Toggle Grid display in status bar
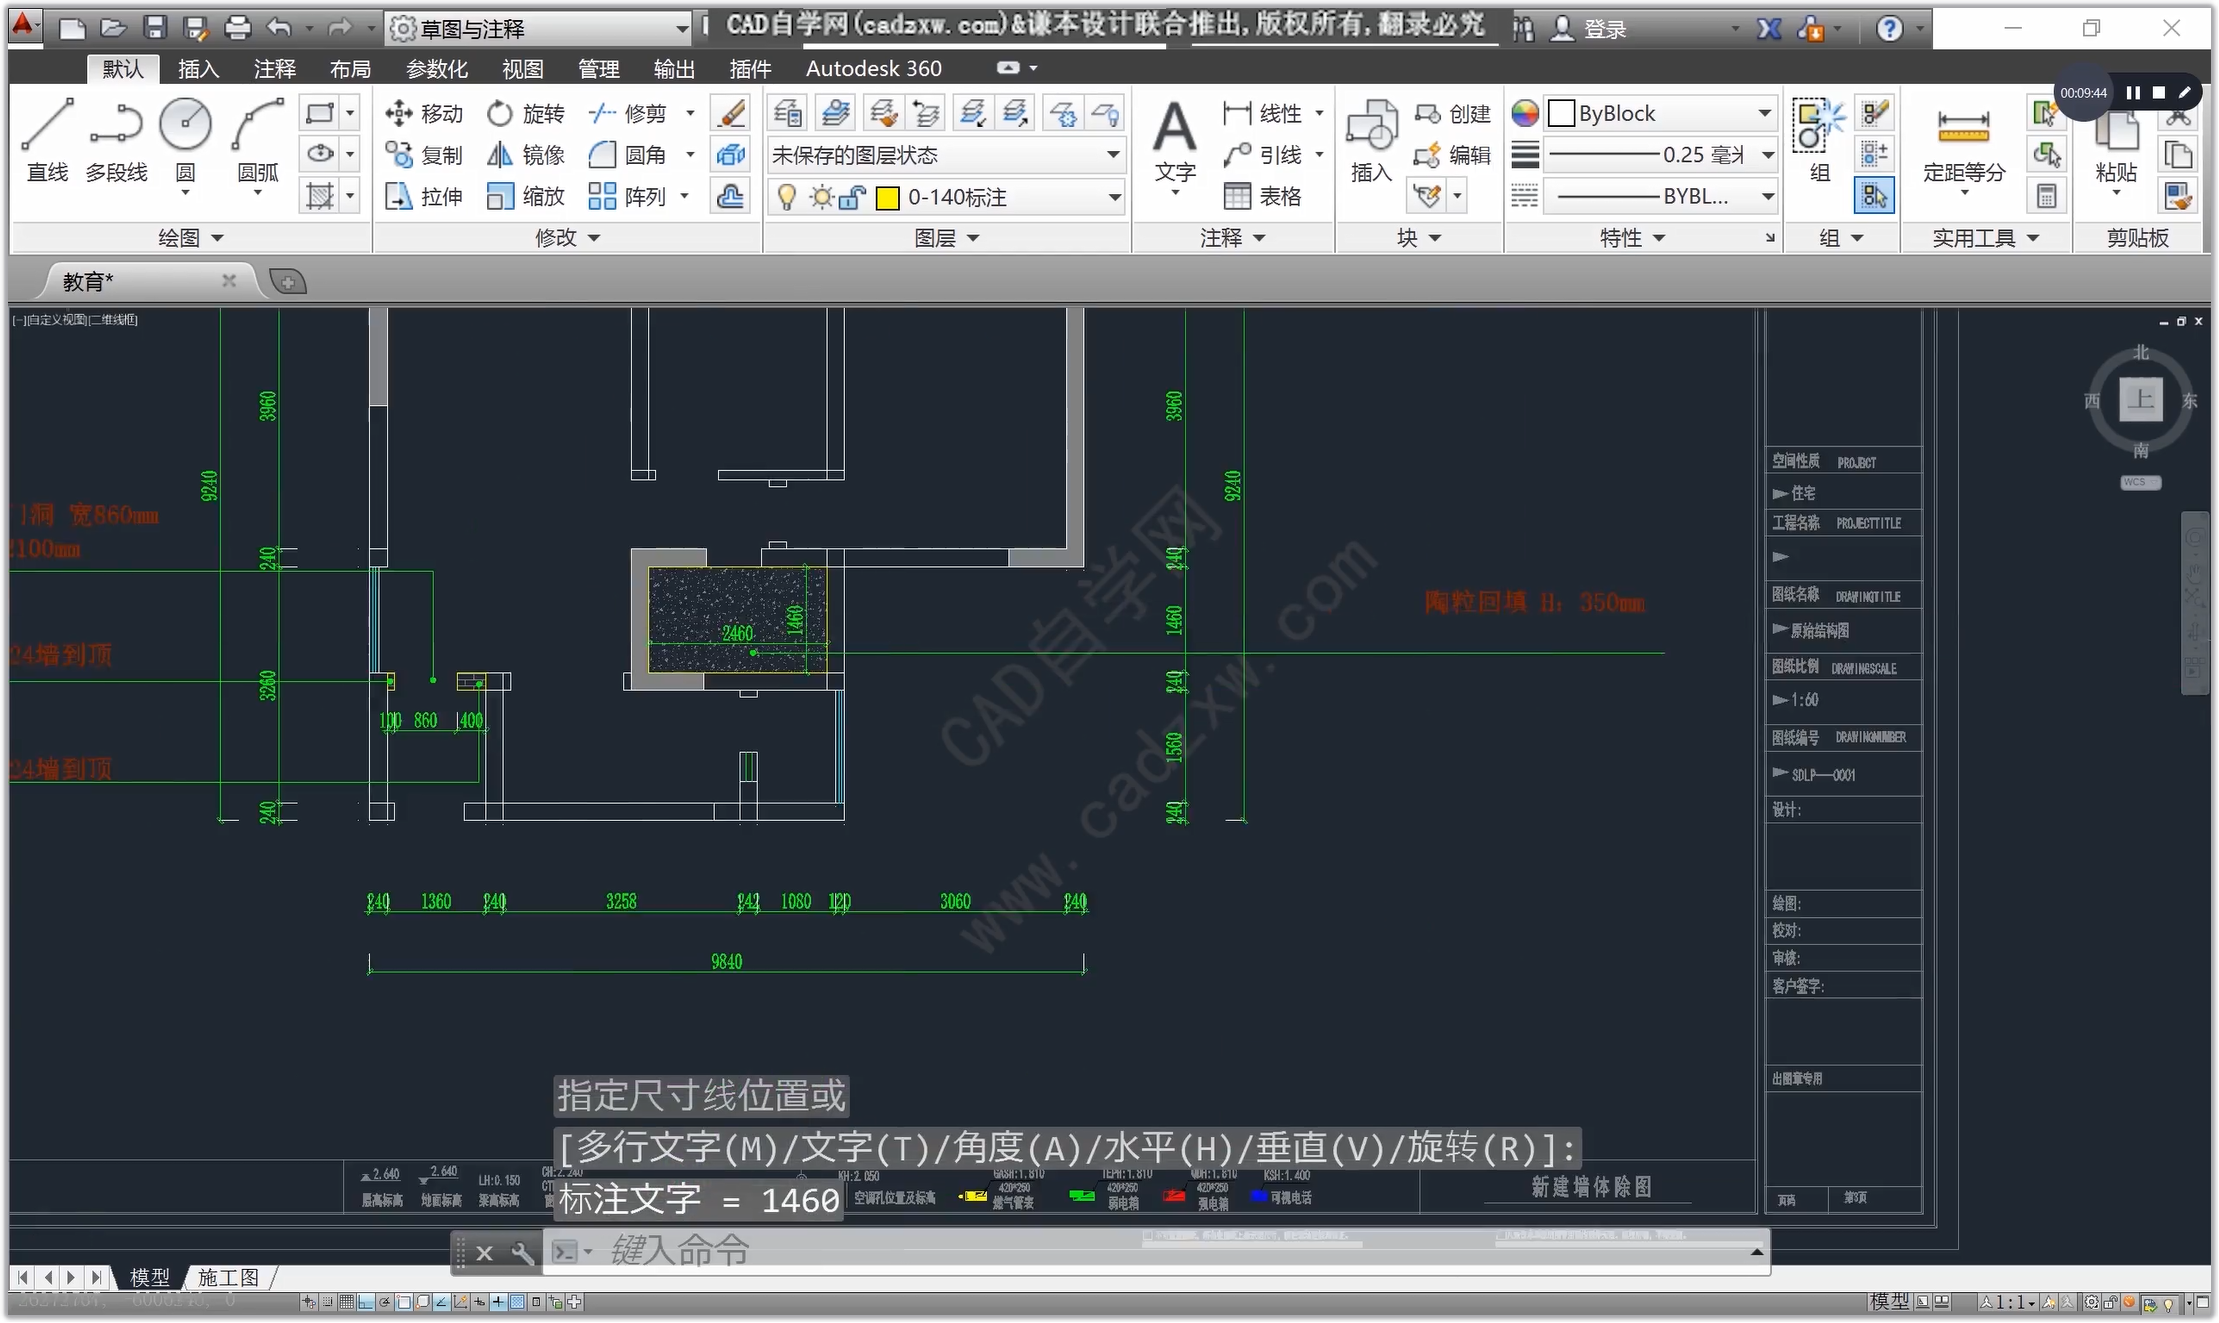The image size is (2219, 1323). pos(347,1302)
